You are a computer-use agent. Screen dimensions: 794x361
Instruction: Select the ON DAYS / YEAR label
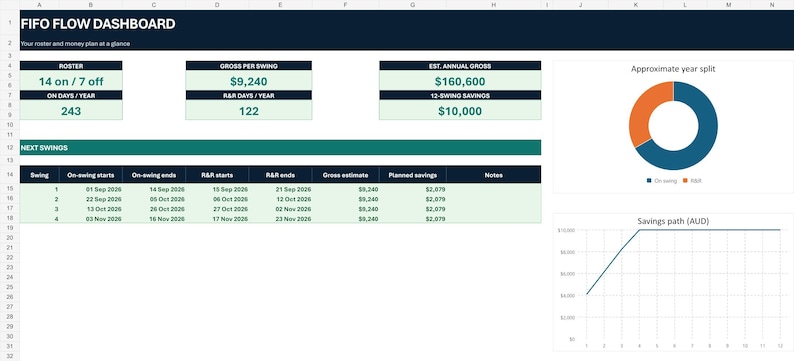tap(71, 96)
